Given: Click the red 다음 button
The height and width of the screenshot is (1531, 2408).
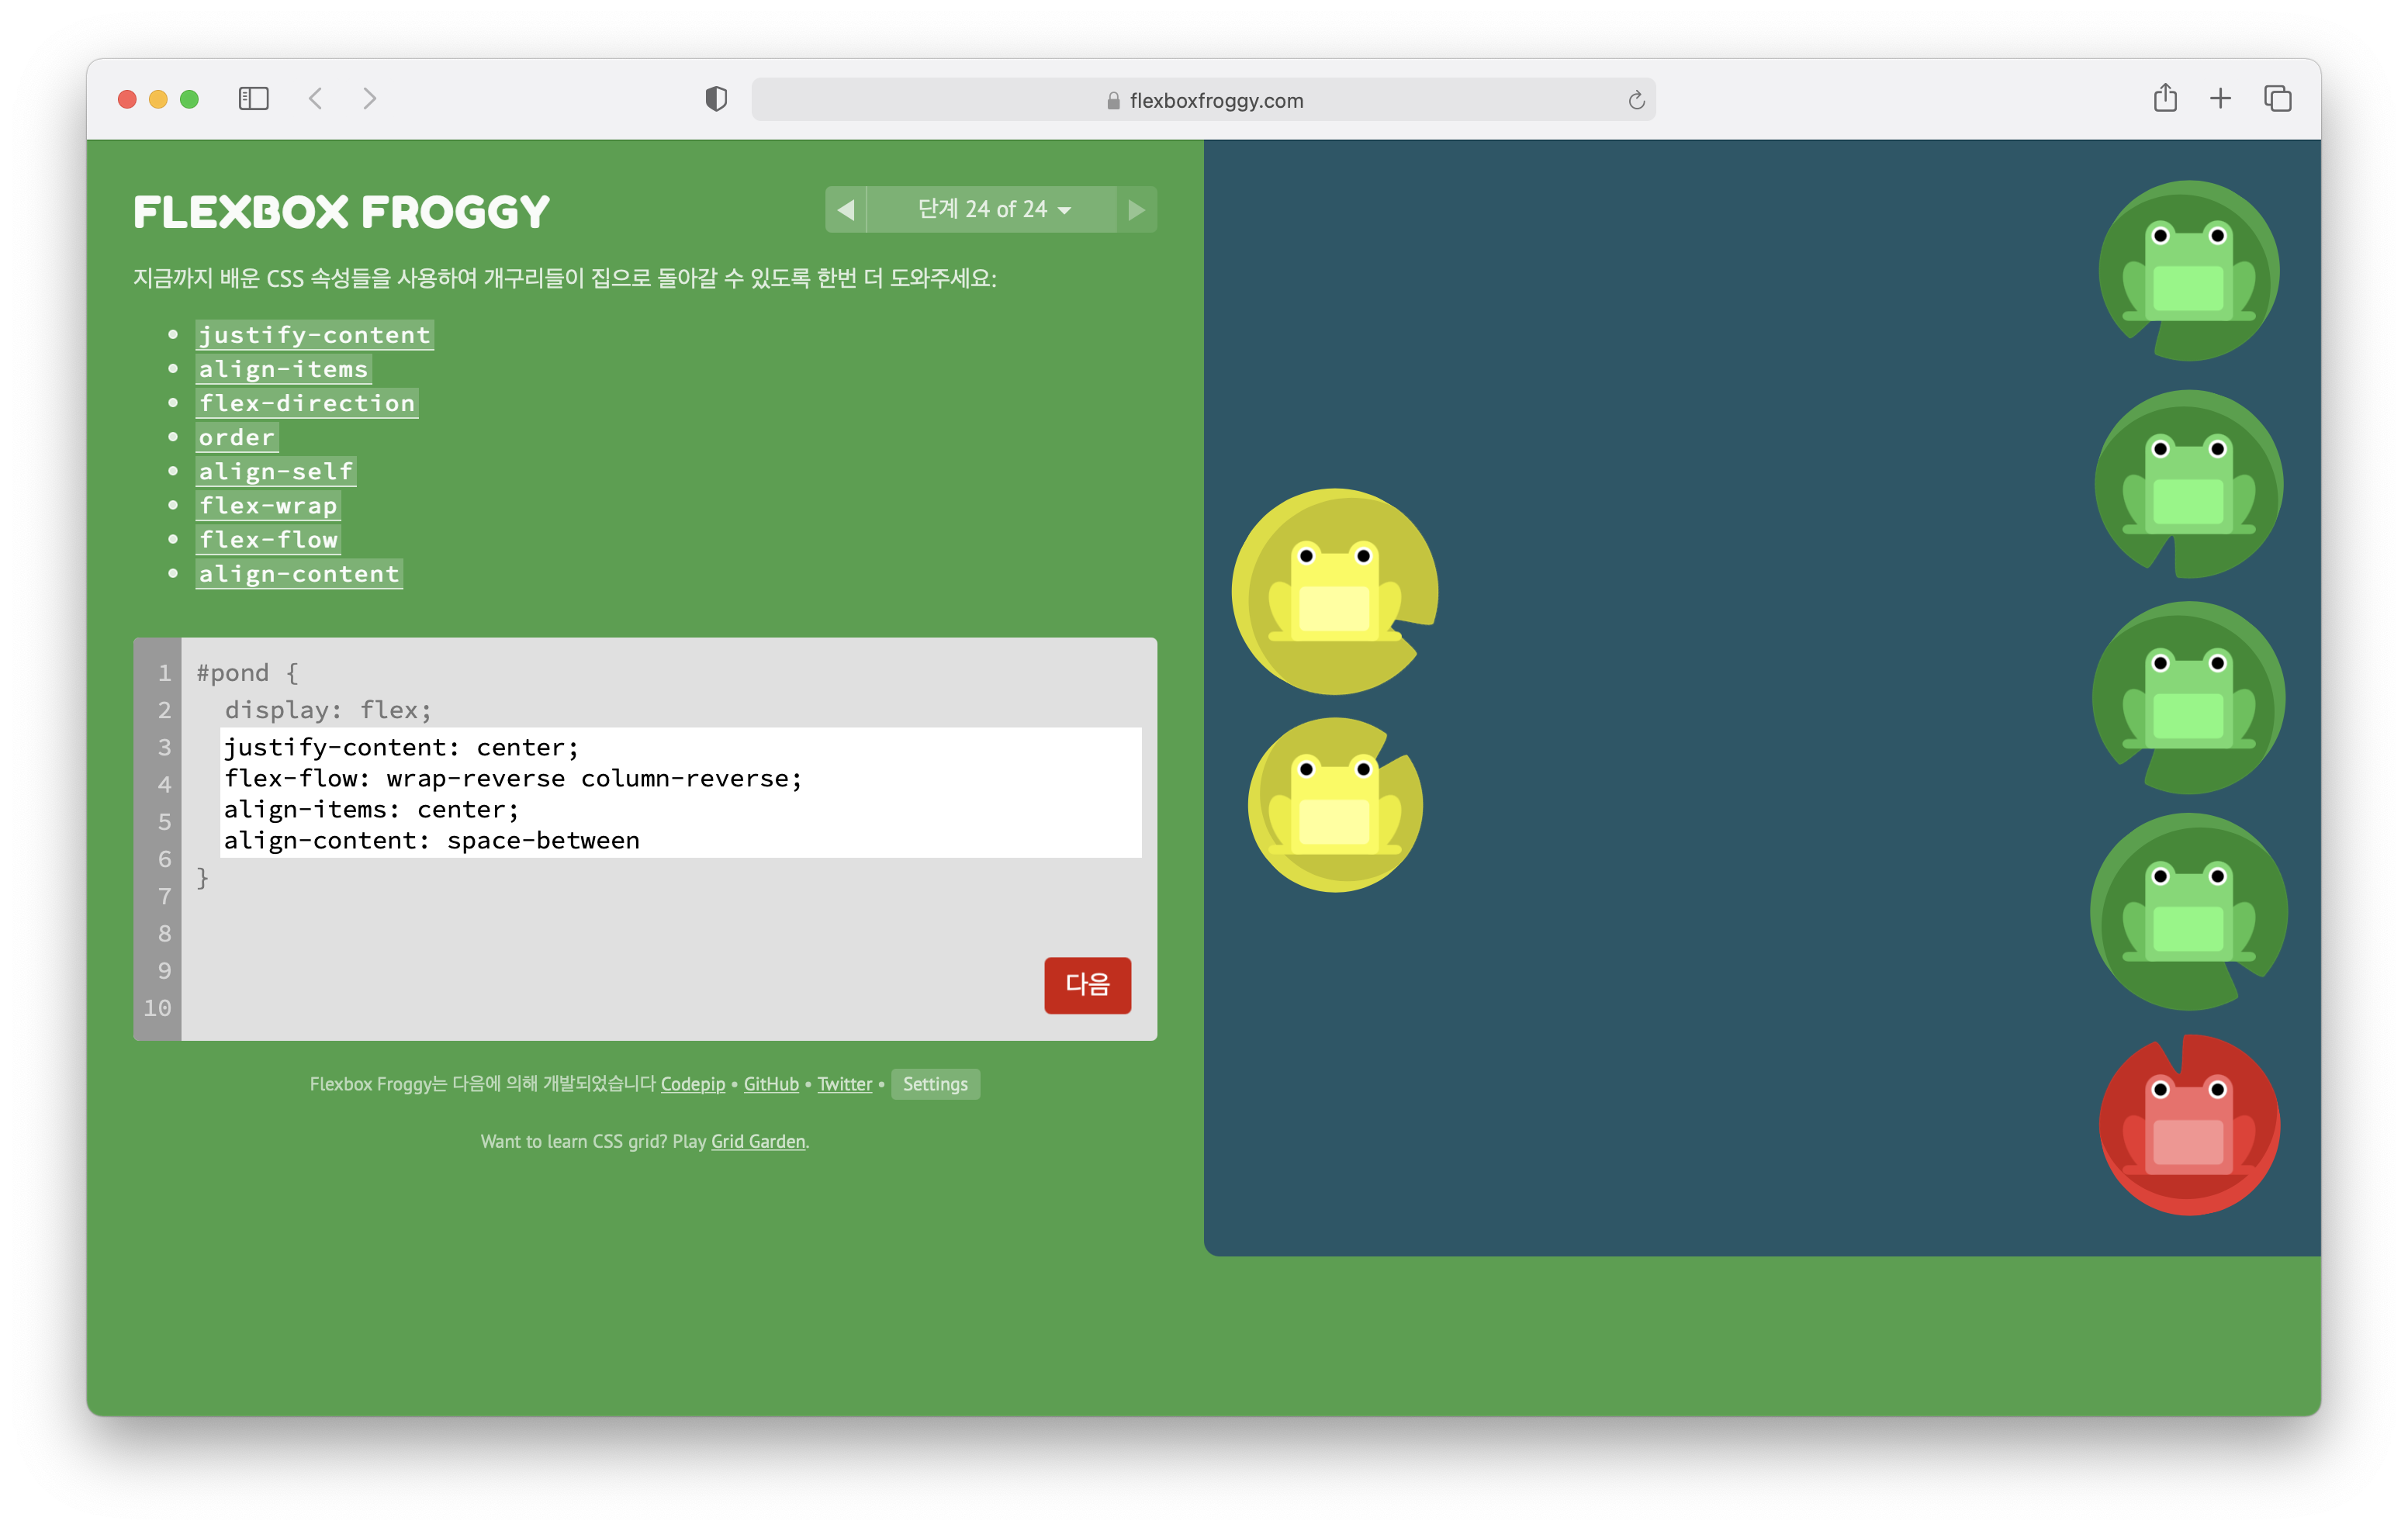Looking at the screenshot, I should 1087,985.
